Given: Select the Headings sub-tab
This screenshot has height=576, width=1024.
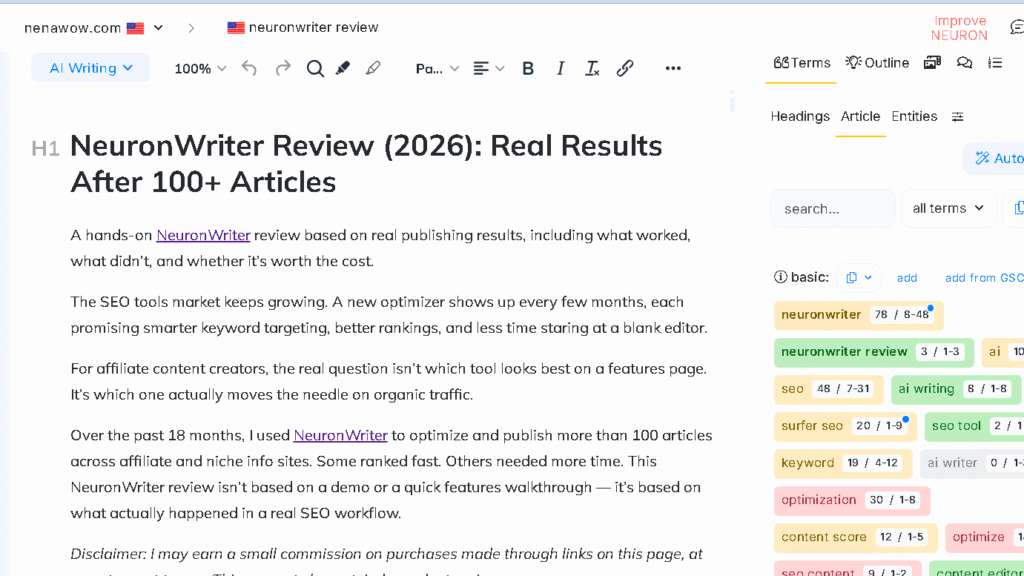Looking at the screenshot, I should pos(800,116).
